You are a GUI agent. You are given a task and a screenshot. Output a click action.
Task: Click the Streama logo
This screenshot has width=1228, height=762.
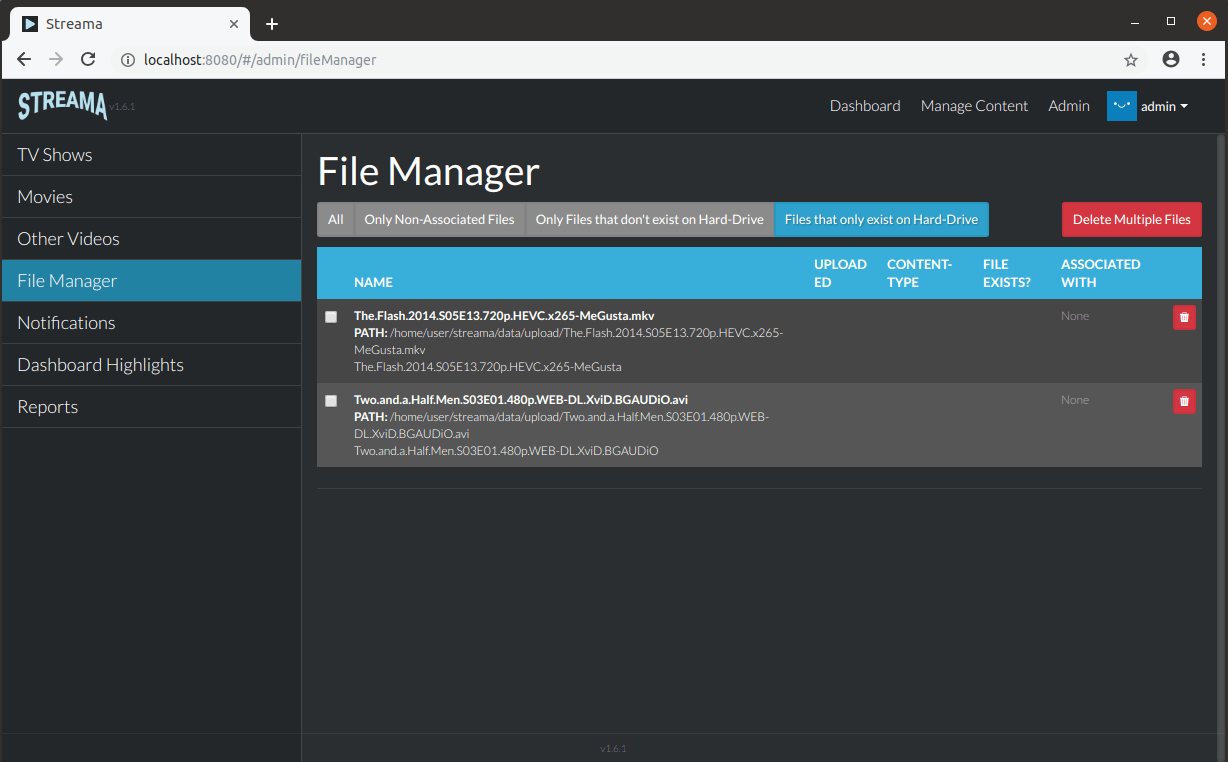pos(61,103)
